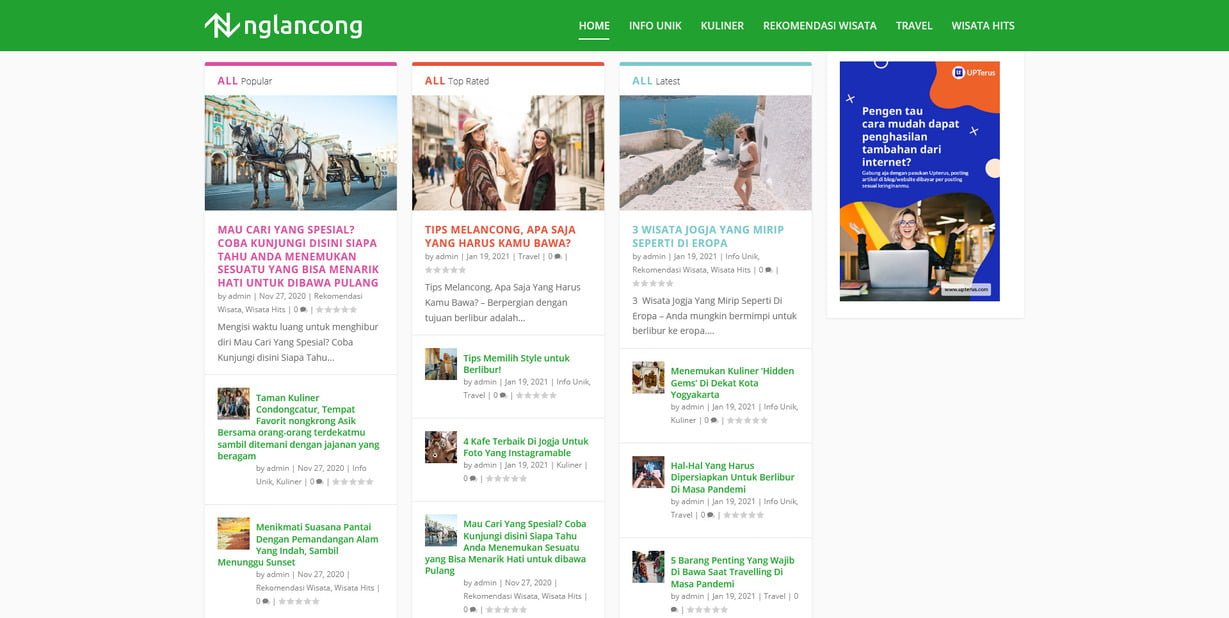Viewport: 1229px width, 618px height.
Task: Click the Nglancong site logo
Action: coord(283,25)
